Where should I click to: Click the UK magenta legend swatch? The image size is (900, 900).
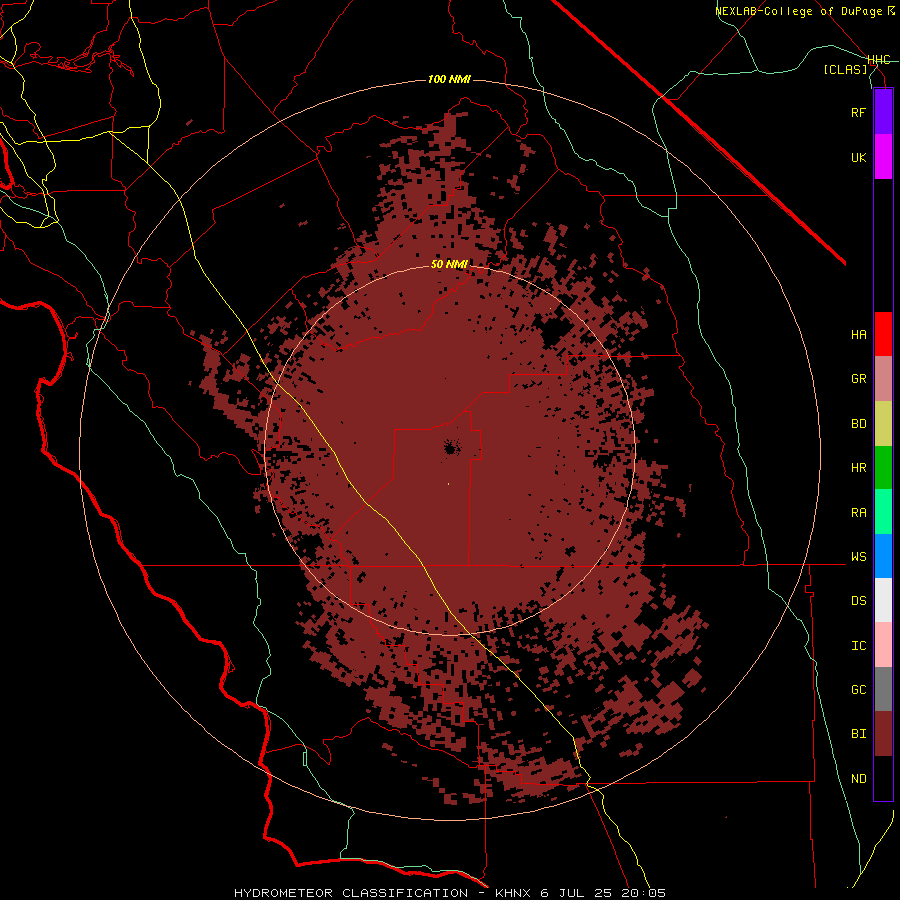coord(883,157)
